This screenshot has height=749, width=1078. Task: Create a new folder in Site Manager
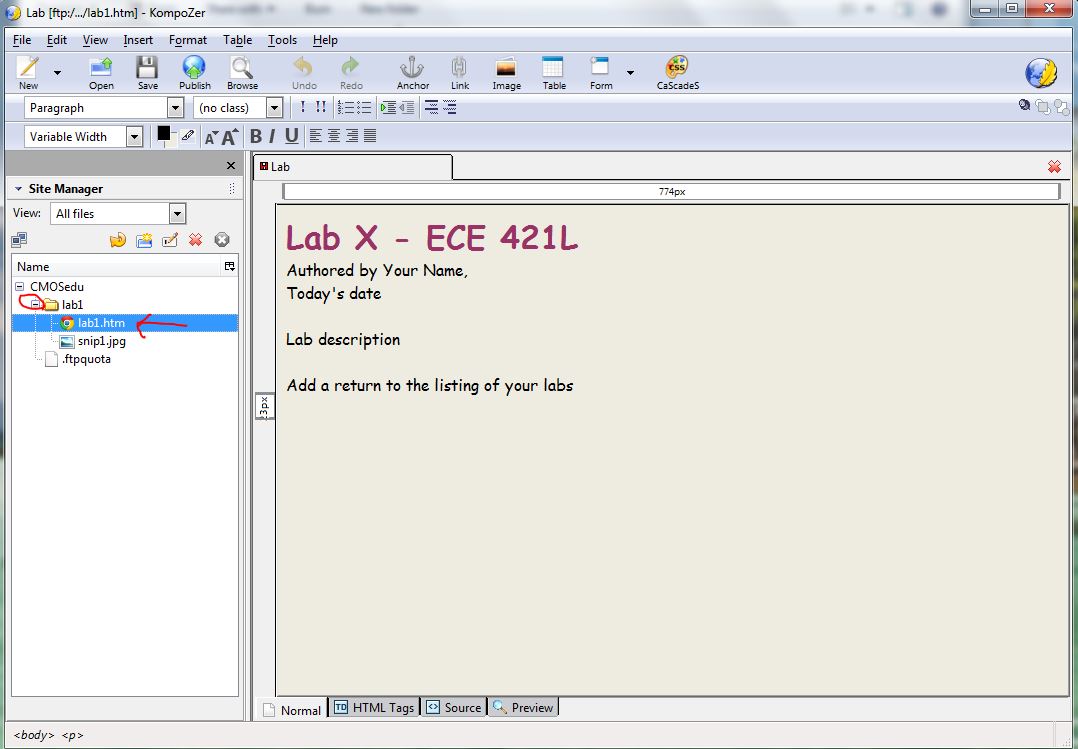click(144, 240)
